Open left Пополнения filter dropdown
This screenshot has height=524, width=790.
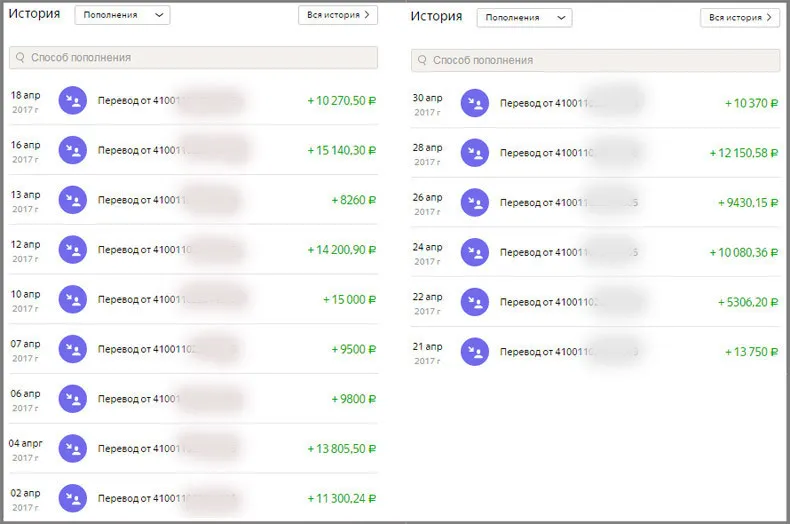pos(122,15)
